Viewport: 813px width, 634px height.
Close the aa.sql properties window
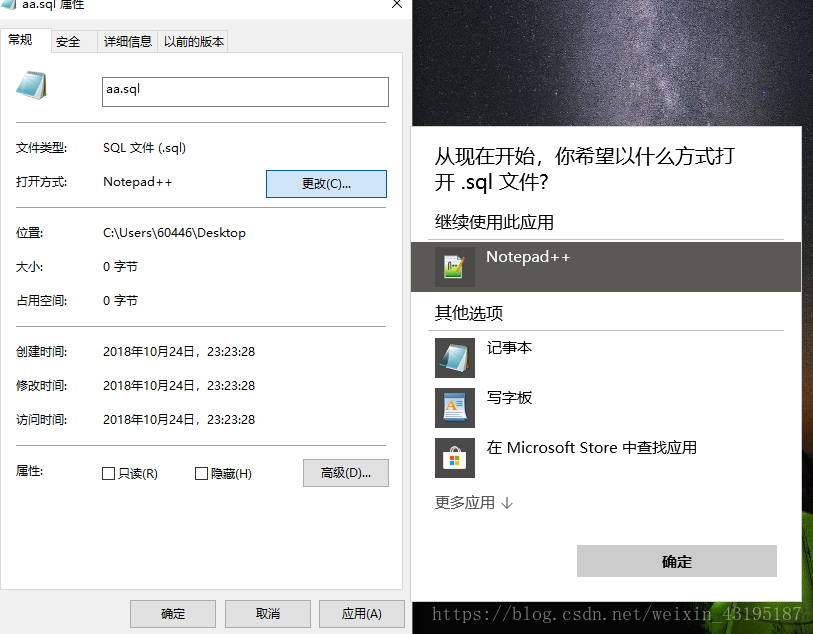pos(397,4)
